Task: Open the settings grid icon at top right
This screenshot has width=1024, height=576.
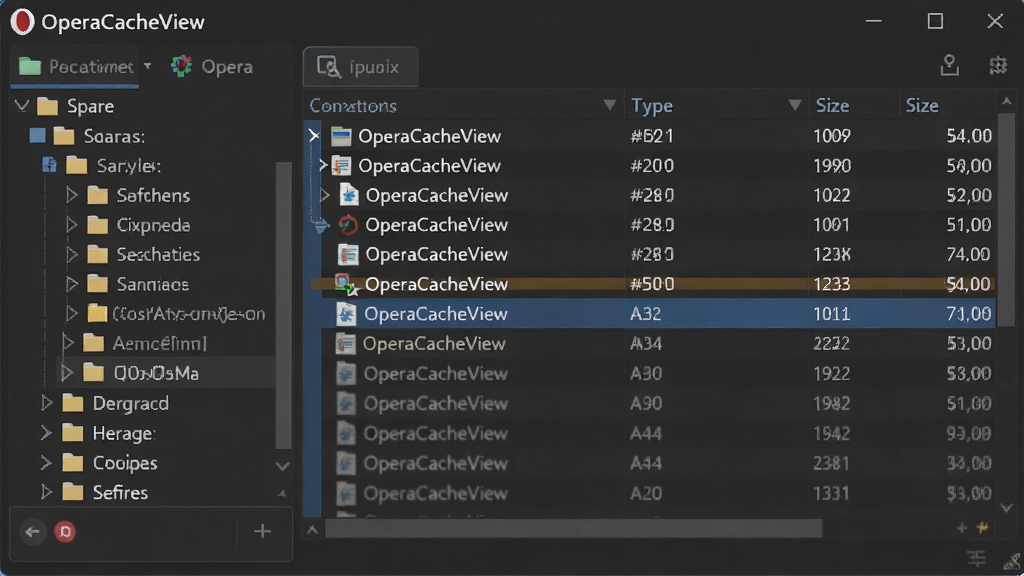Action: click(998, 65)
